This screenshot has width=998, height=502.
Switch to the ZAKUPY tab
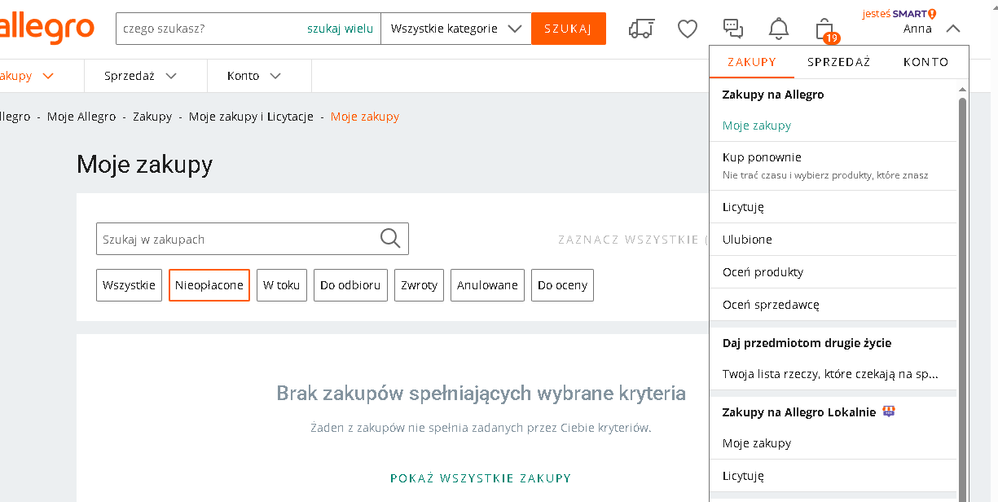[x=752, y=62]
